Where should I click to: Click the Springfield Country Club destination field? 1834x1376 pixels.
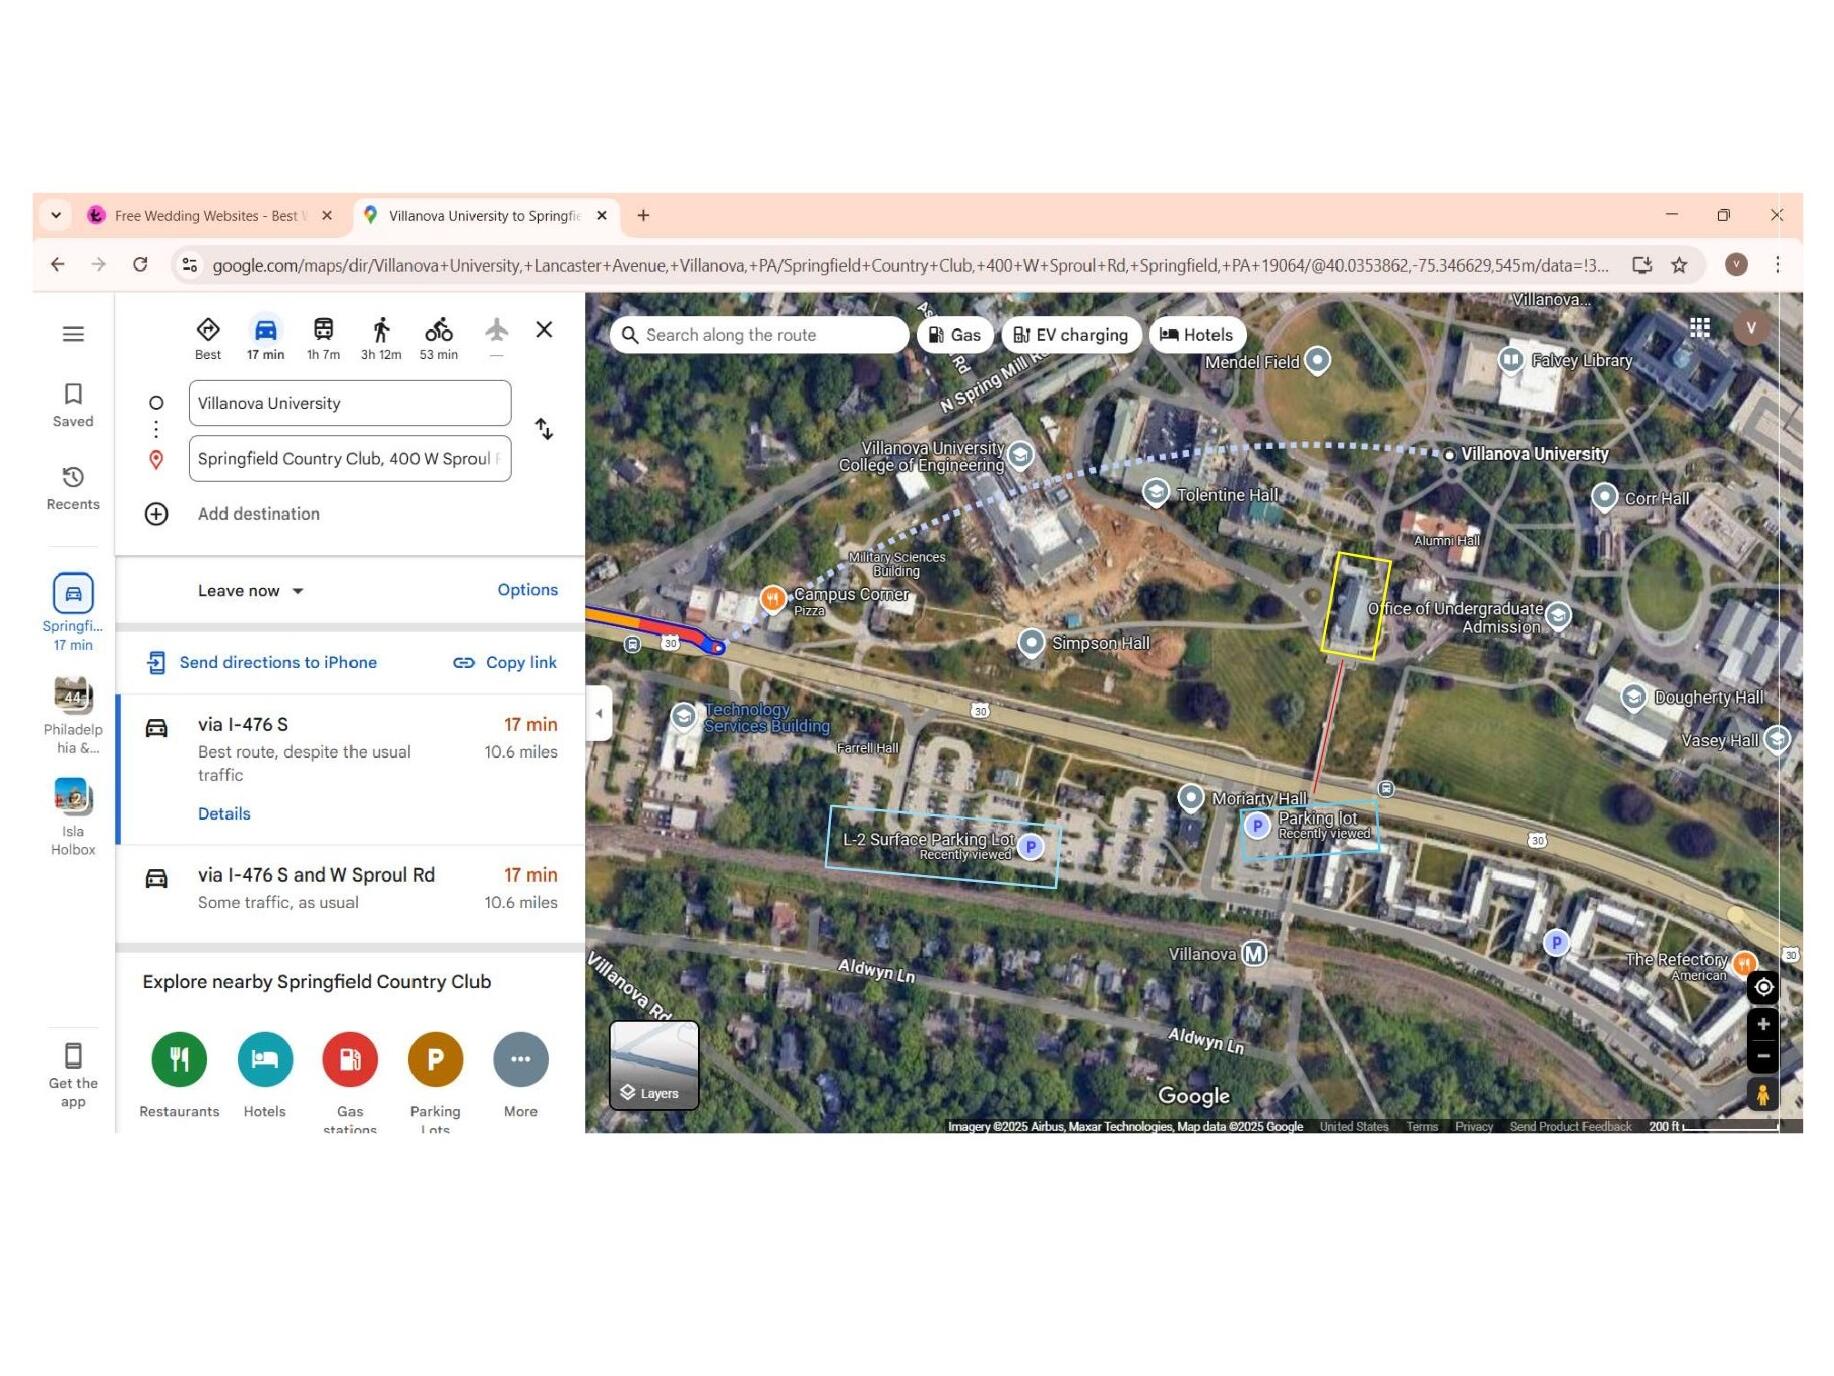point(350,458)
